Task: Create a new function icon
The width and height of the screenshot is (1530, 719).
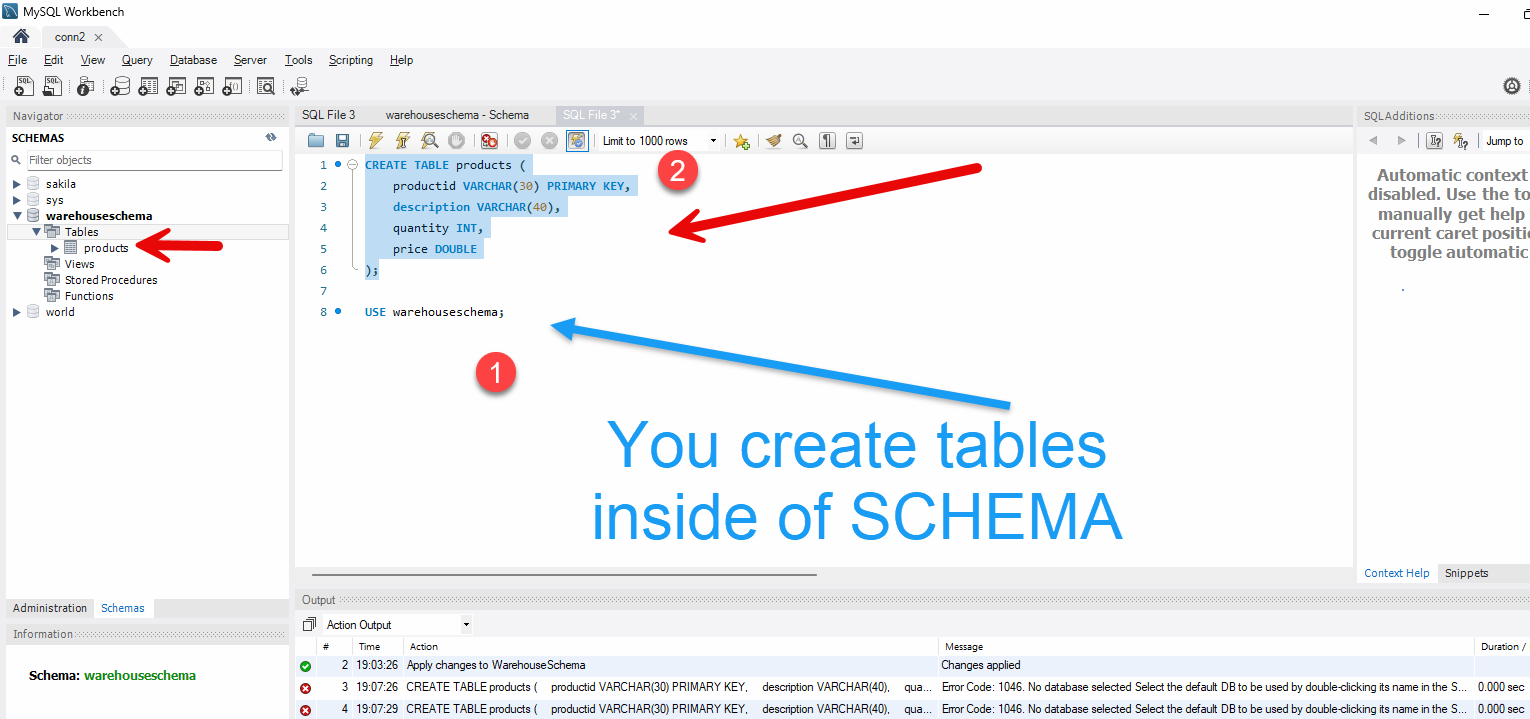Action: (x=232, y=86)
